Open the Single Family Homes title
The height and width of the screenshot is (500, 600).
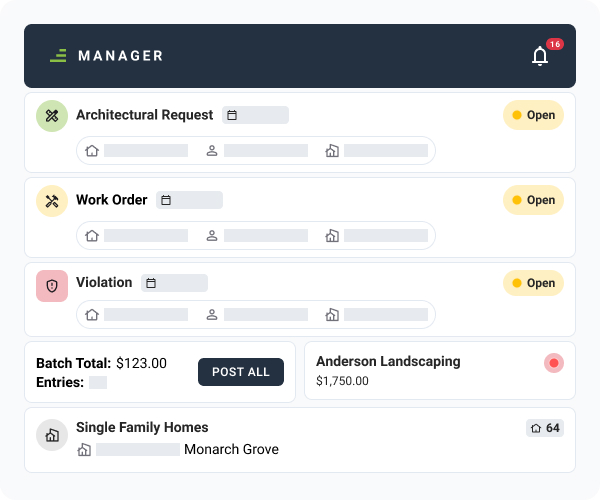tap(142, 427)
